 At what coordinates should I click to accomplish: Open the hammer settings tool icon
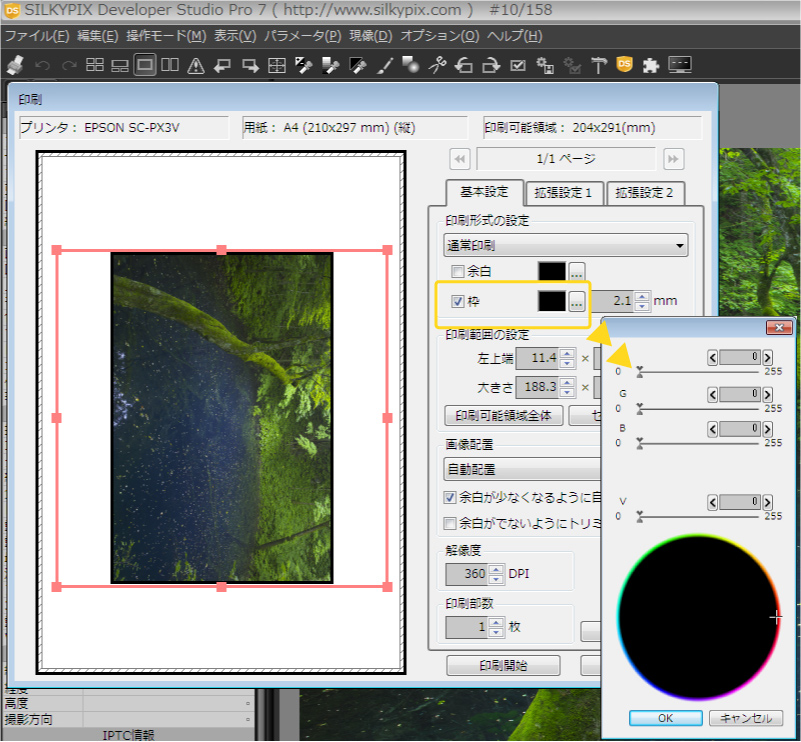599,65
